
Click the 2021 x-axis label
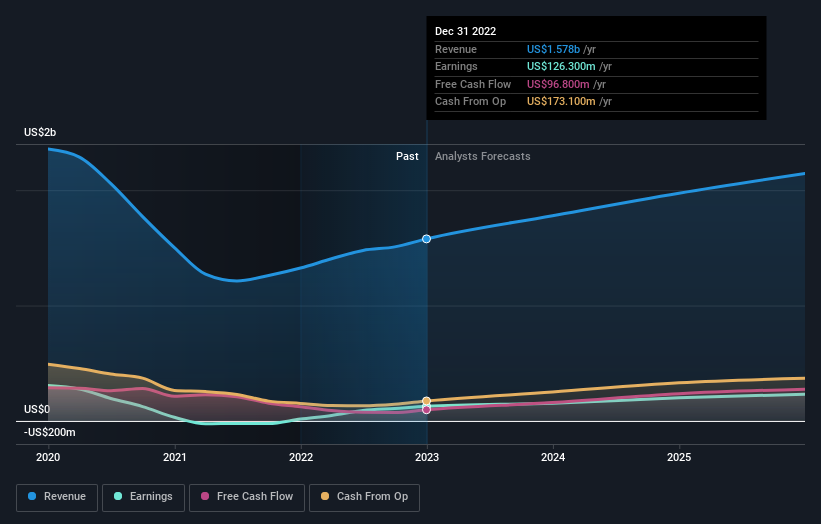pos(174,458)
